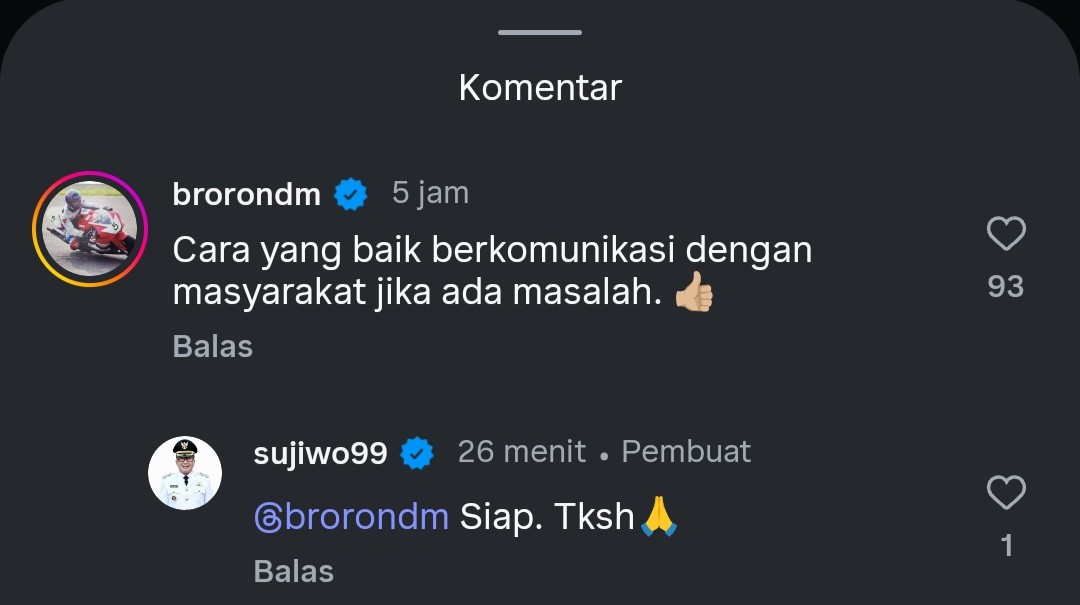Follow the @brorondm mention link

351,516
